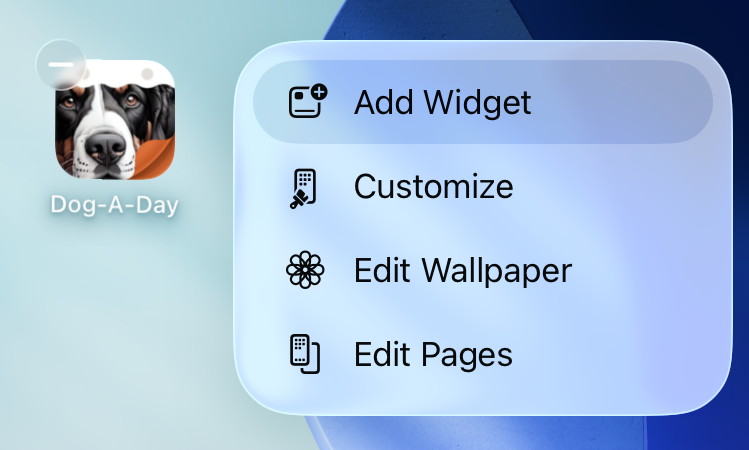Click the Dog-A-Day app name label

[x=115, y=205]
